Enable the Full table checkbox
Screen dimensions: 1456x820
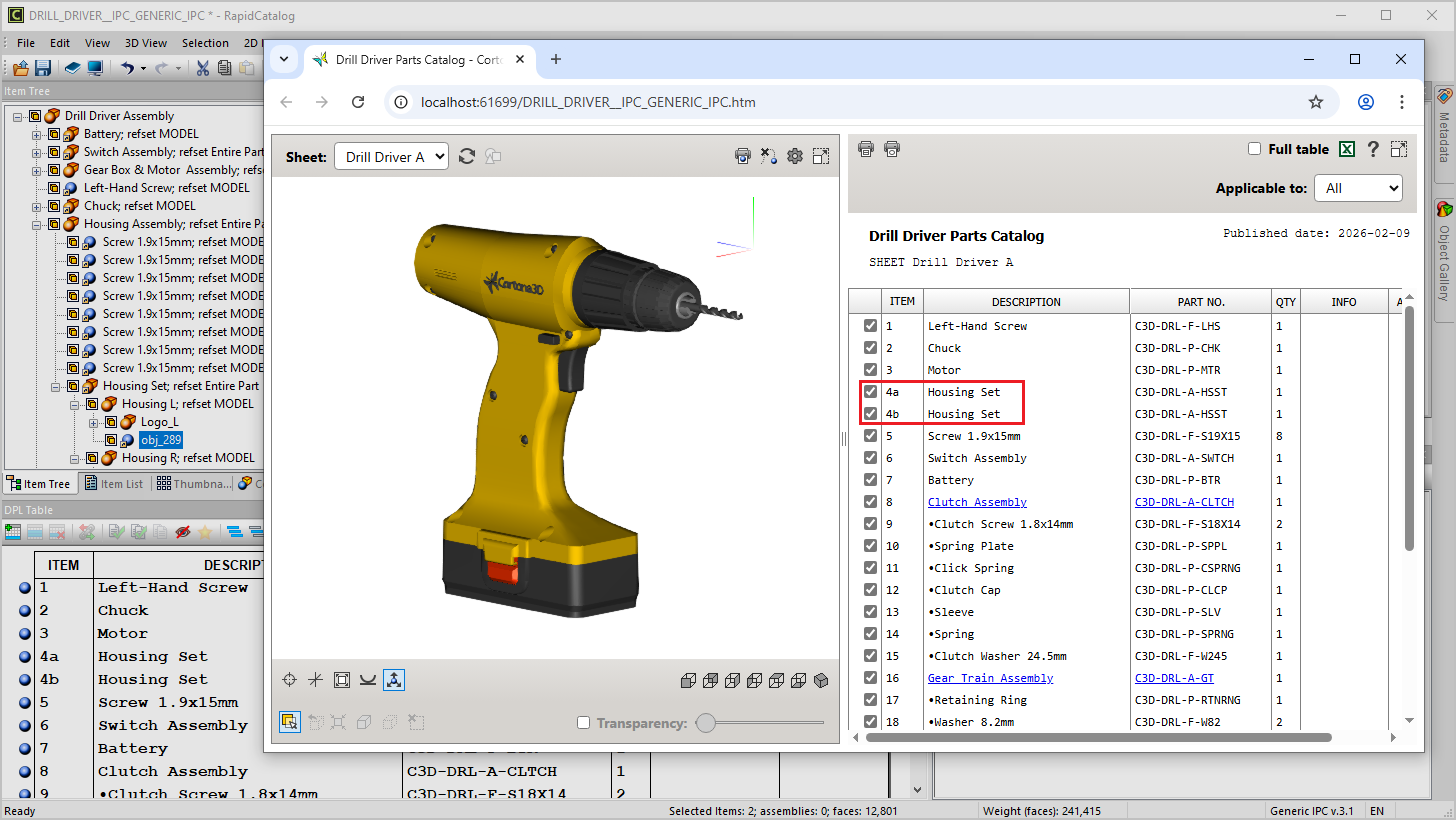pos(1254,149)
